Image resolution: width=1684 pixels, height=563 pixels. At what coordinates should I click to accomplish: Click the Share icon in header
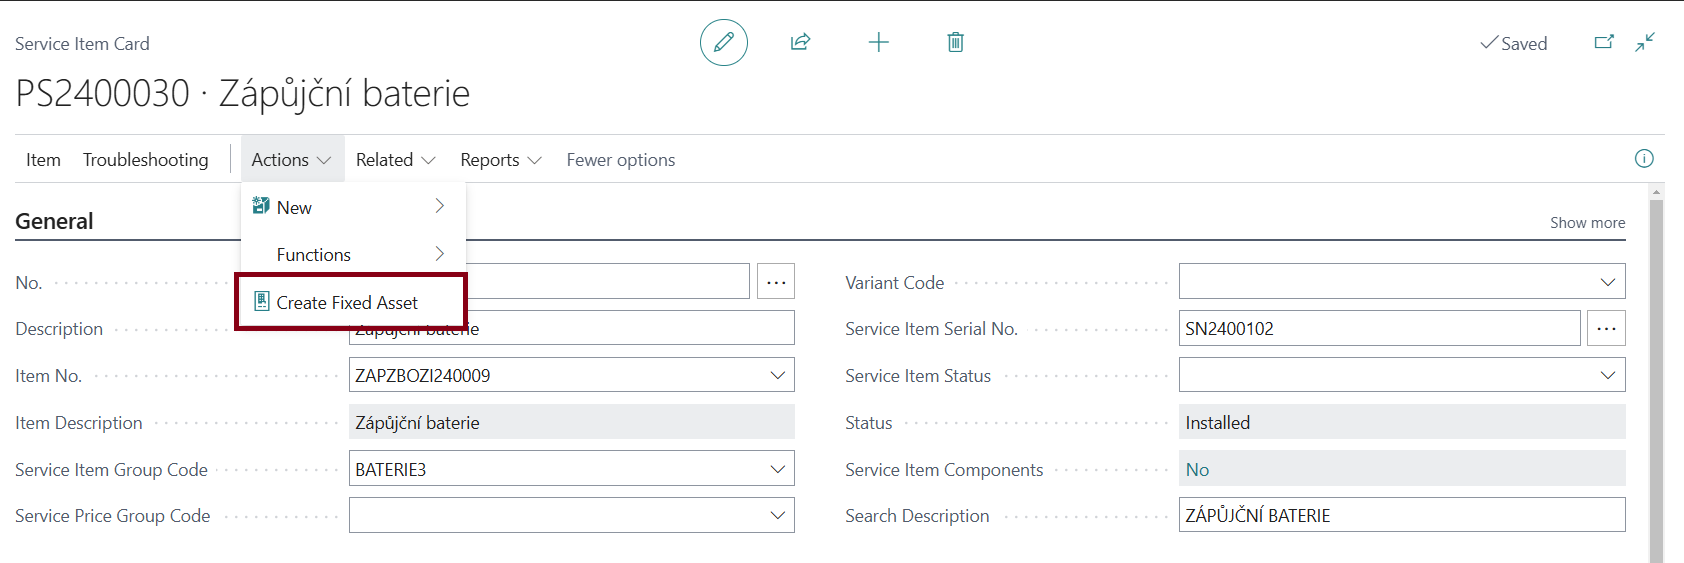click(800, 42)
